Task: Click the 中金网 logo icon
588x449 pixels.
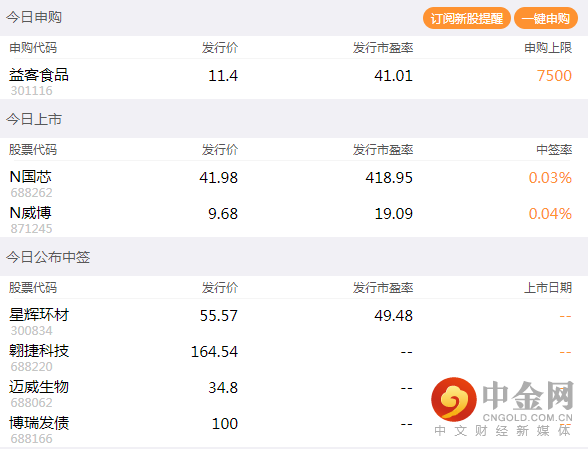Action: pyautogui.click(x=454, y=399)
